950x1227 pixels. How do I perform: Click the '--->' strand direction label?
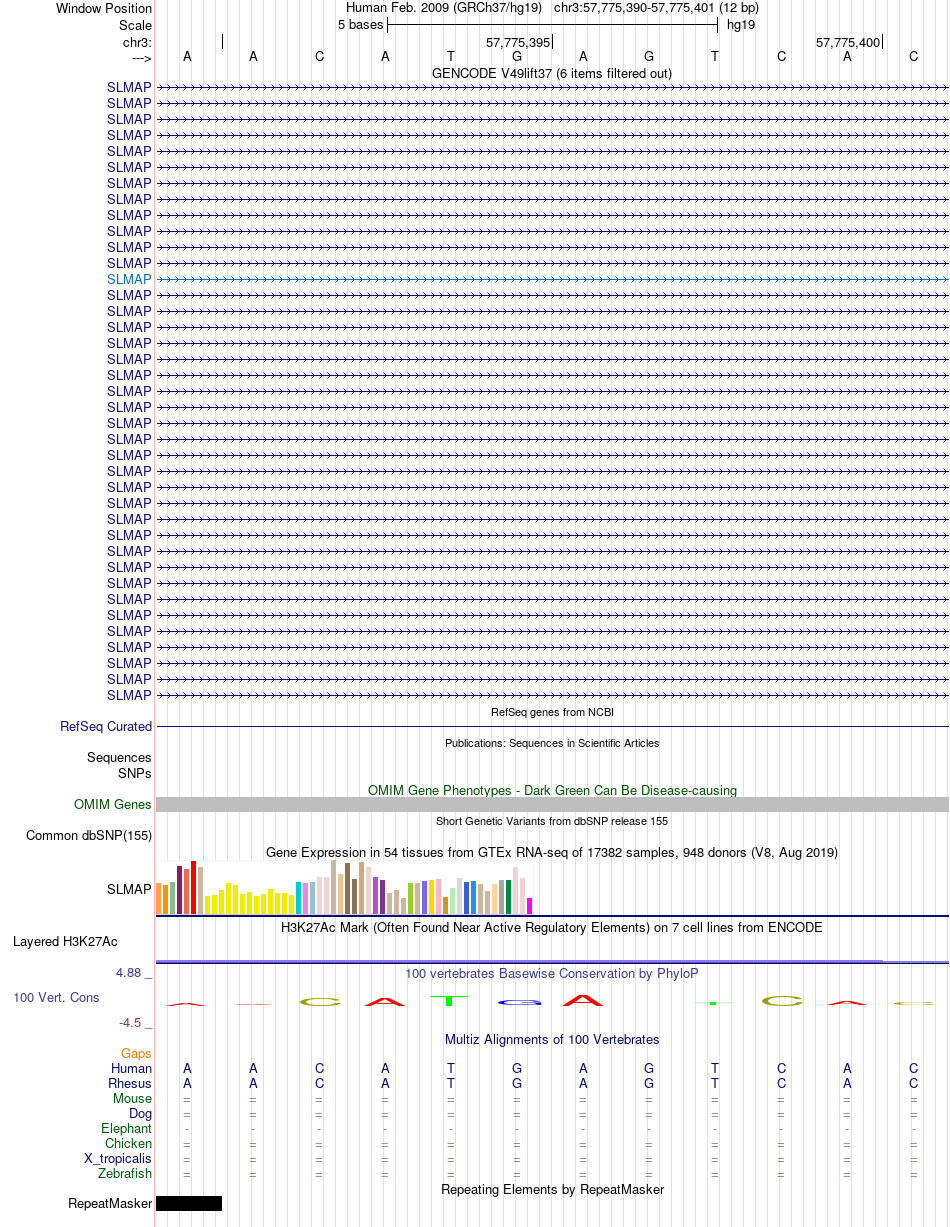pyautogui.click(x=141, y=58)
